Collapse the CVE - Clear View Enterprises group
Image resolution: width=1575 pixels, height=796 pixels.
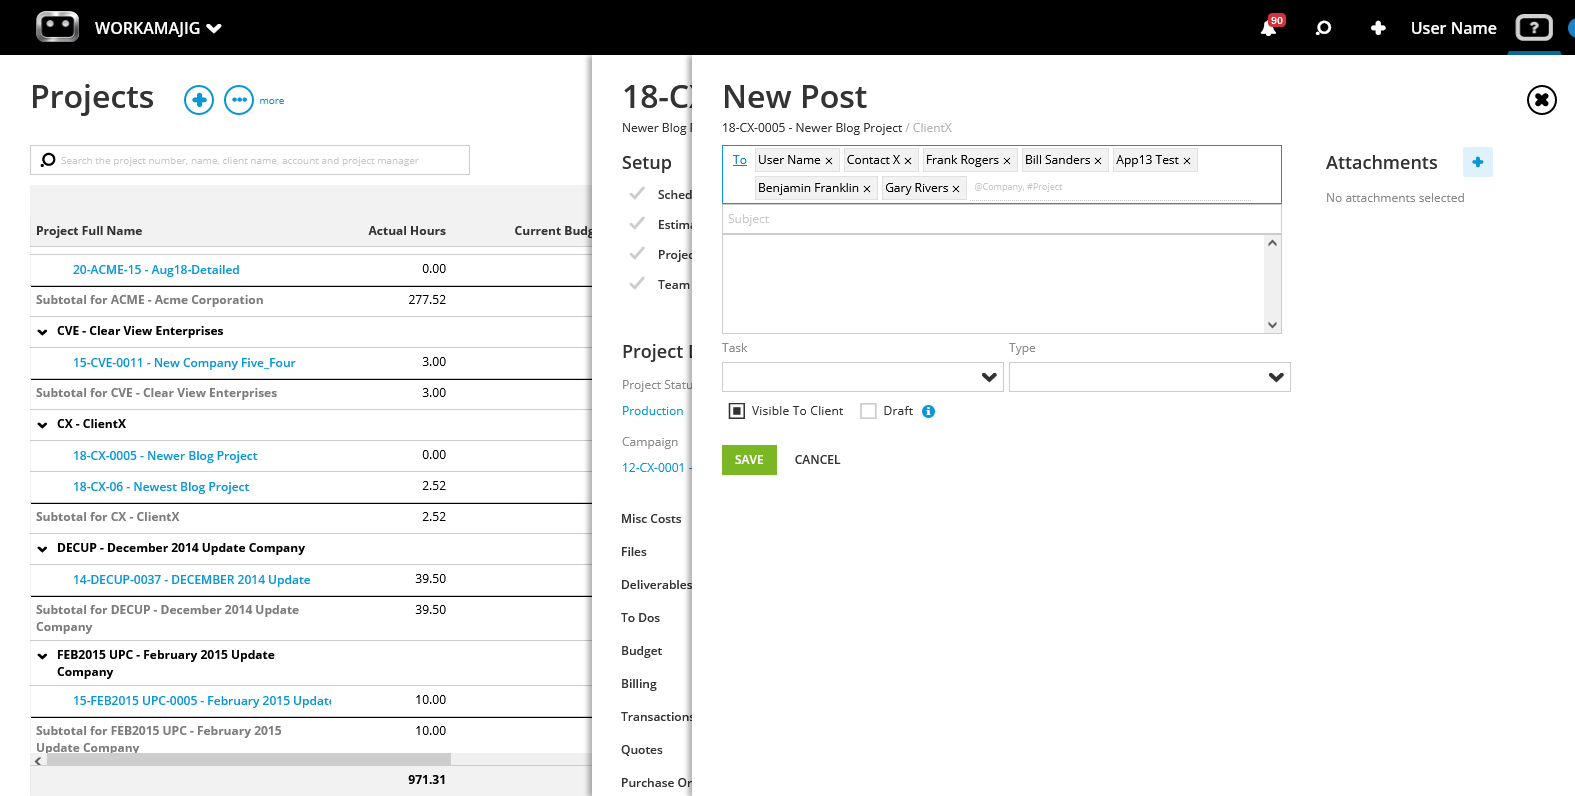[42, 332]
